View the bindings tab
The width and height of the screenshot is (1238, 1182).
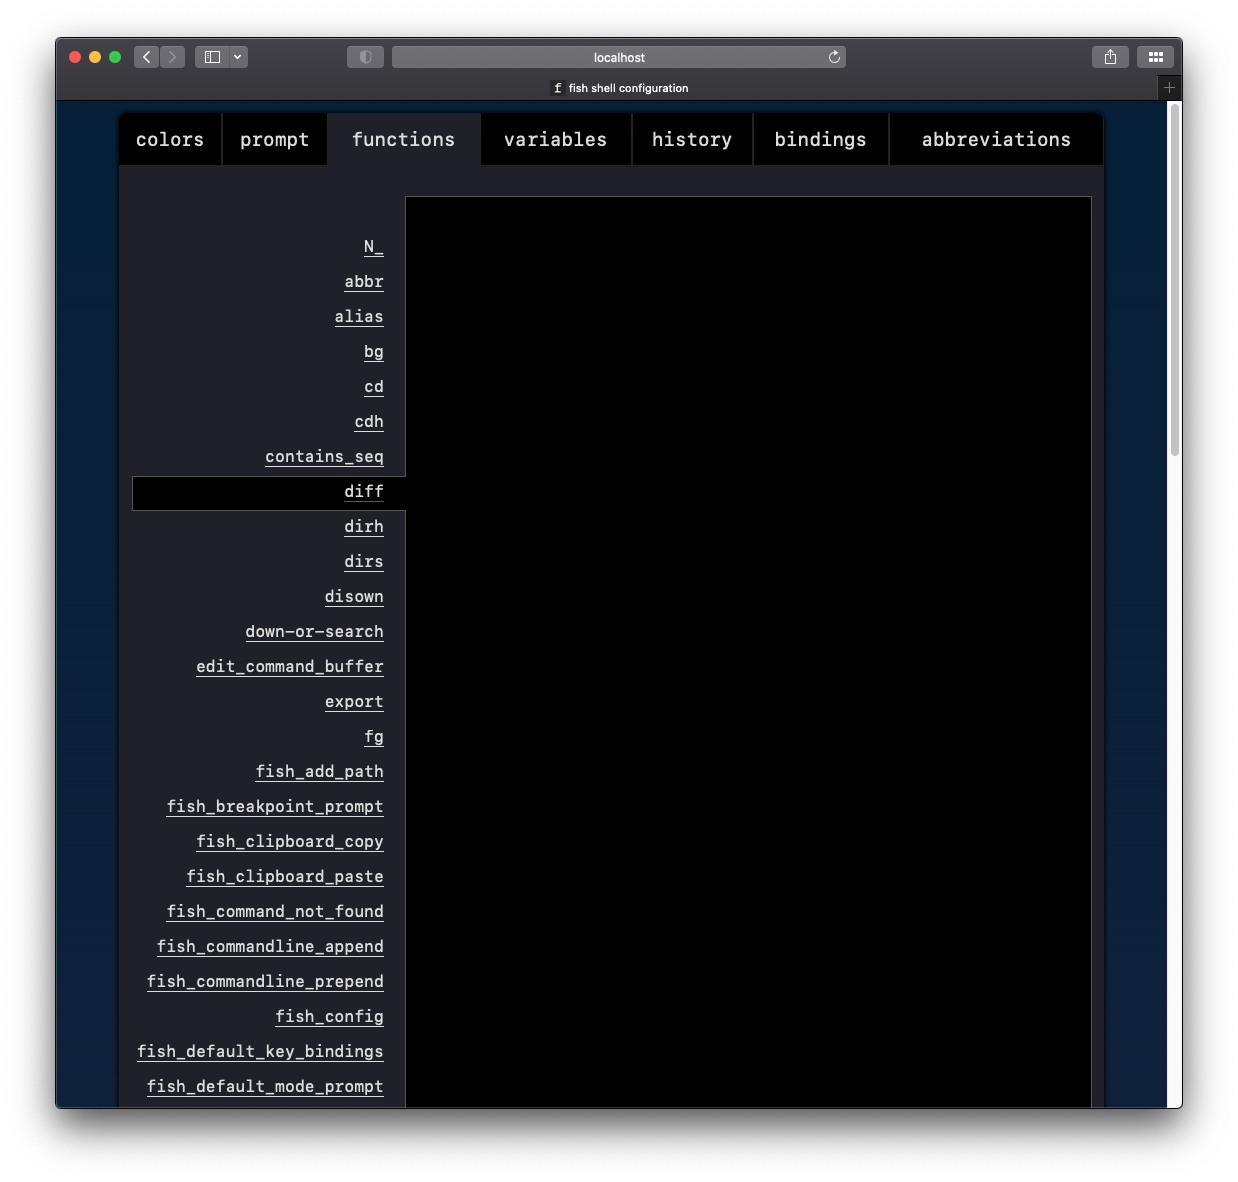820,139
